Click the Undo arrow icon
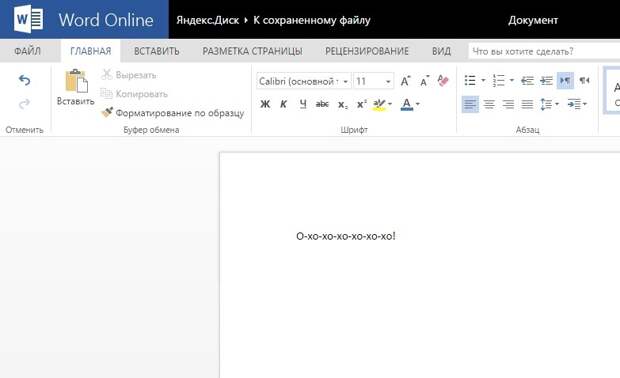This screenshot has width=620, height=378. click(25, 80)
